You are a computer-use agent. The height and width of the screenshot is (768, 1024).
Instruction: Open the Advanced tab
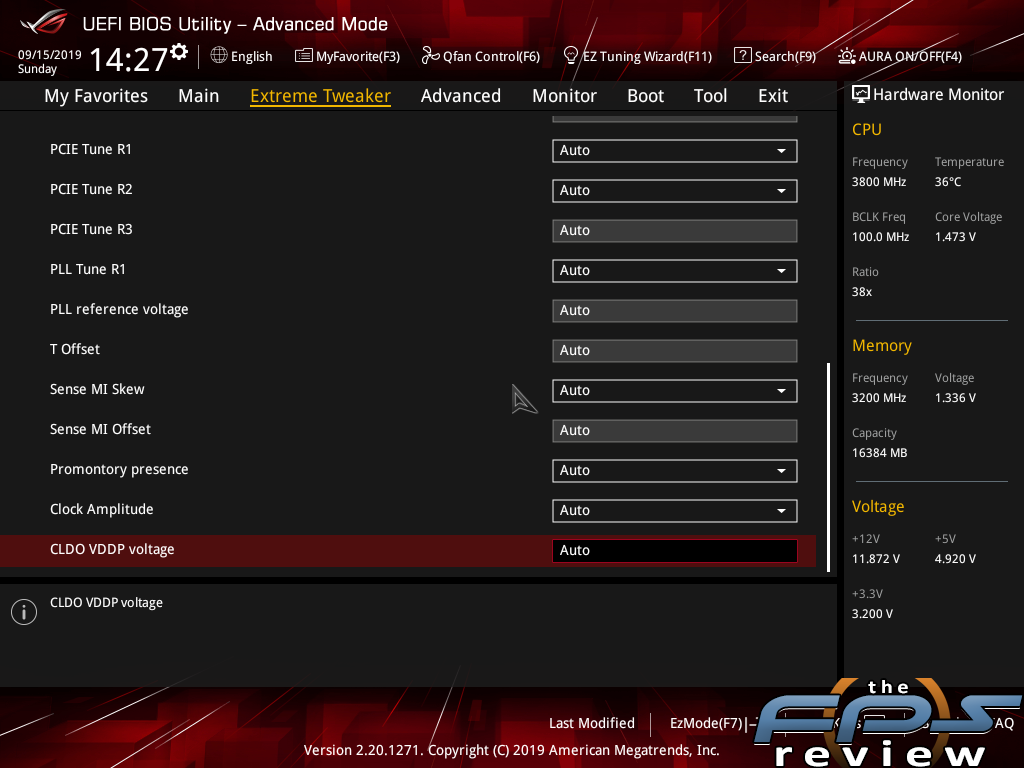point(460,96)
